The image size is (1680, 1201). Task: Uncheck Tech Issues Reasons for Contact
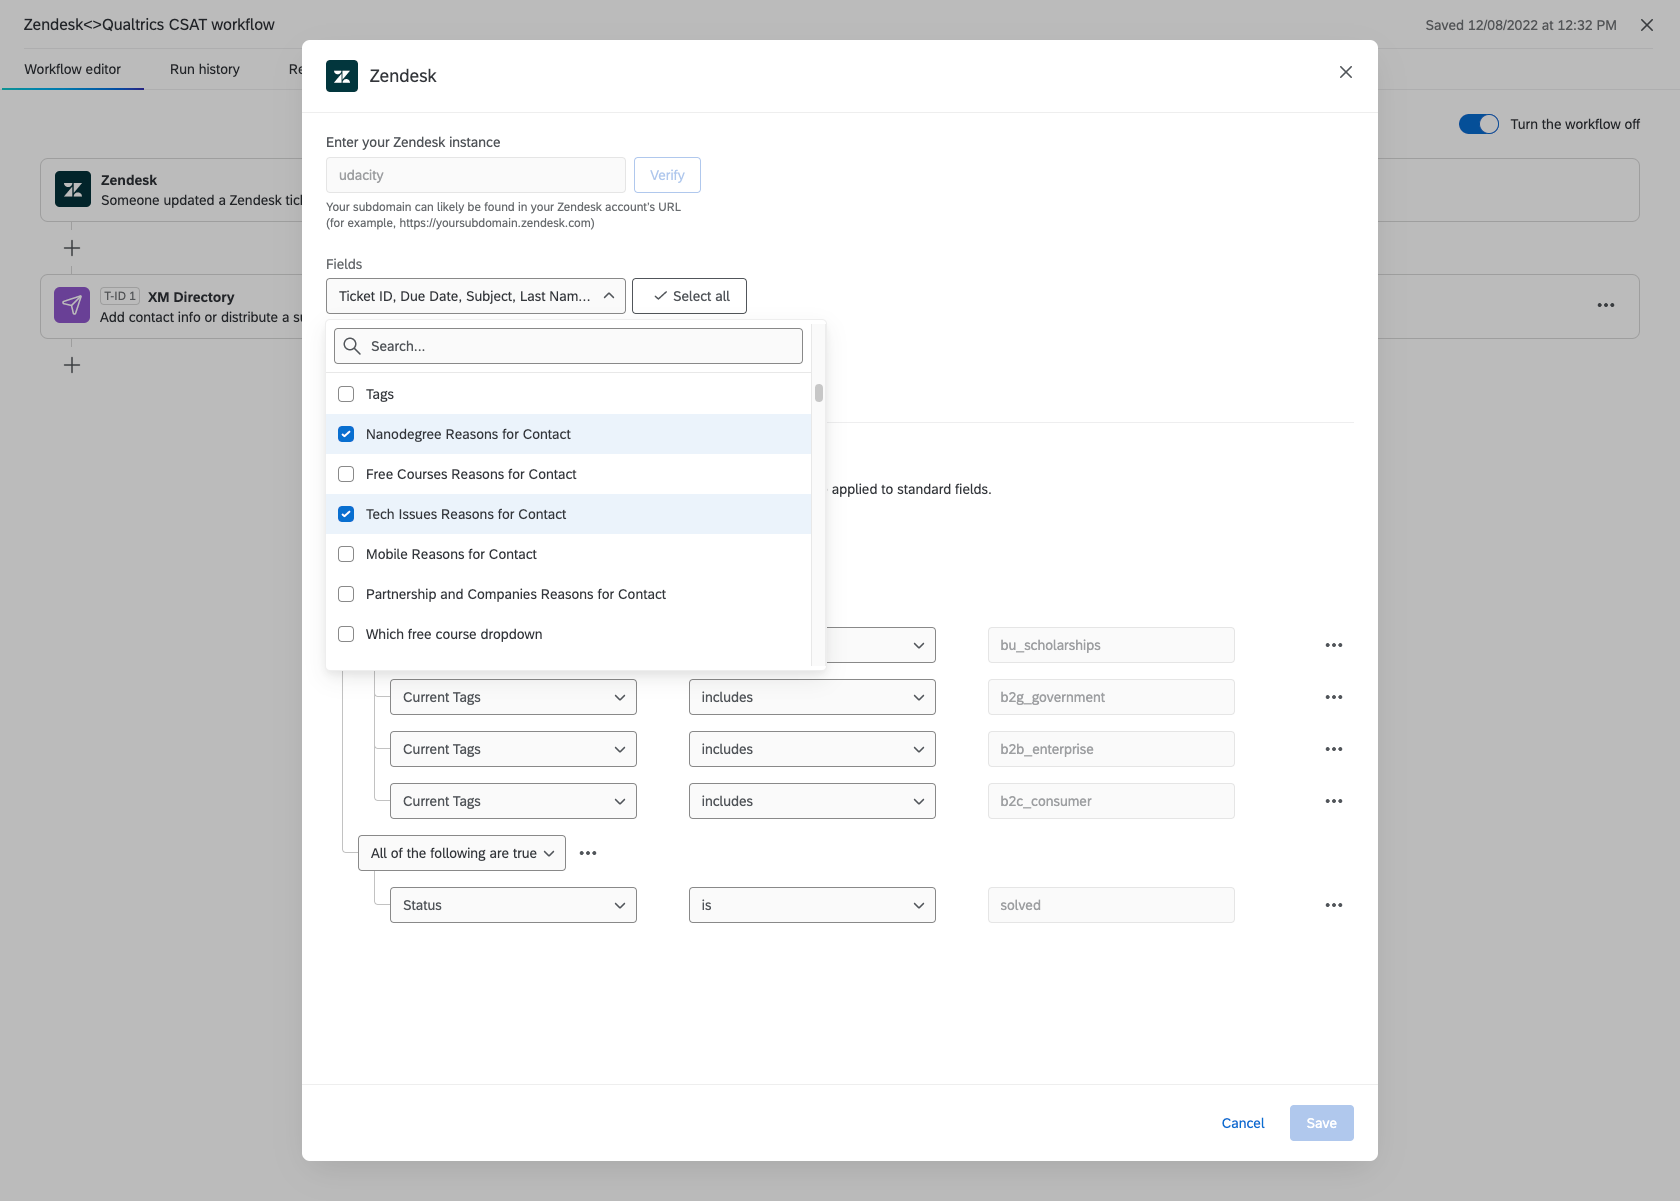tap(346, 514)
